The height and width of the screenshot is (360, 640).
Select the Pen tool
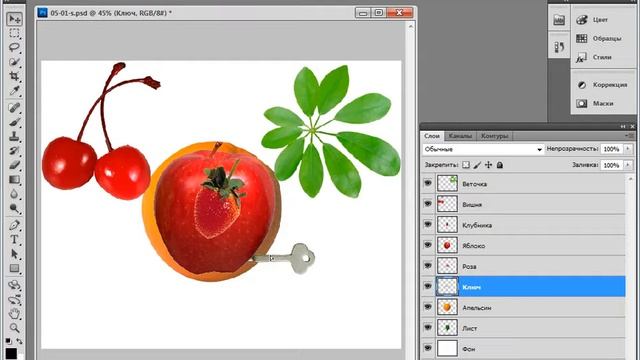pos(14,225)
